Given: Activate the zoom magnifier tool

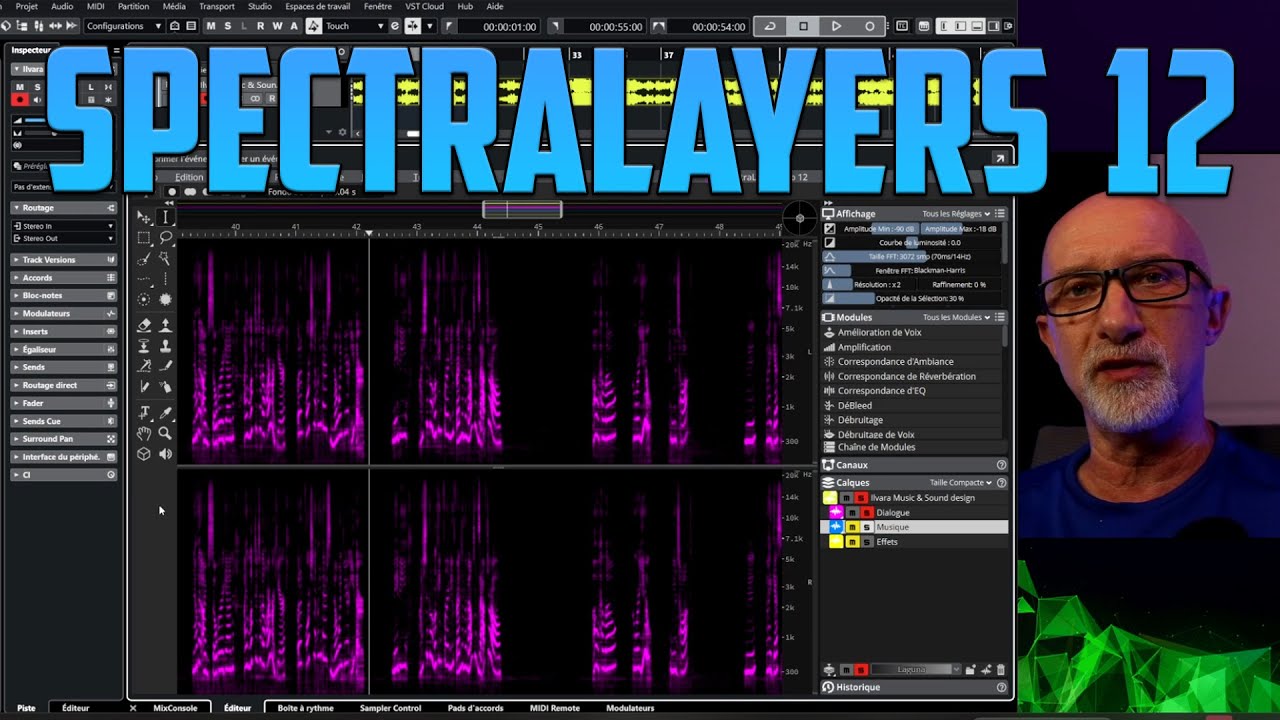Looking at the screenshot, I should pyautogui.click(x=166, y=433).
